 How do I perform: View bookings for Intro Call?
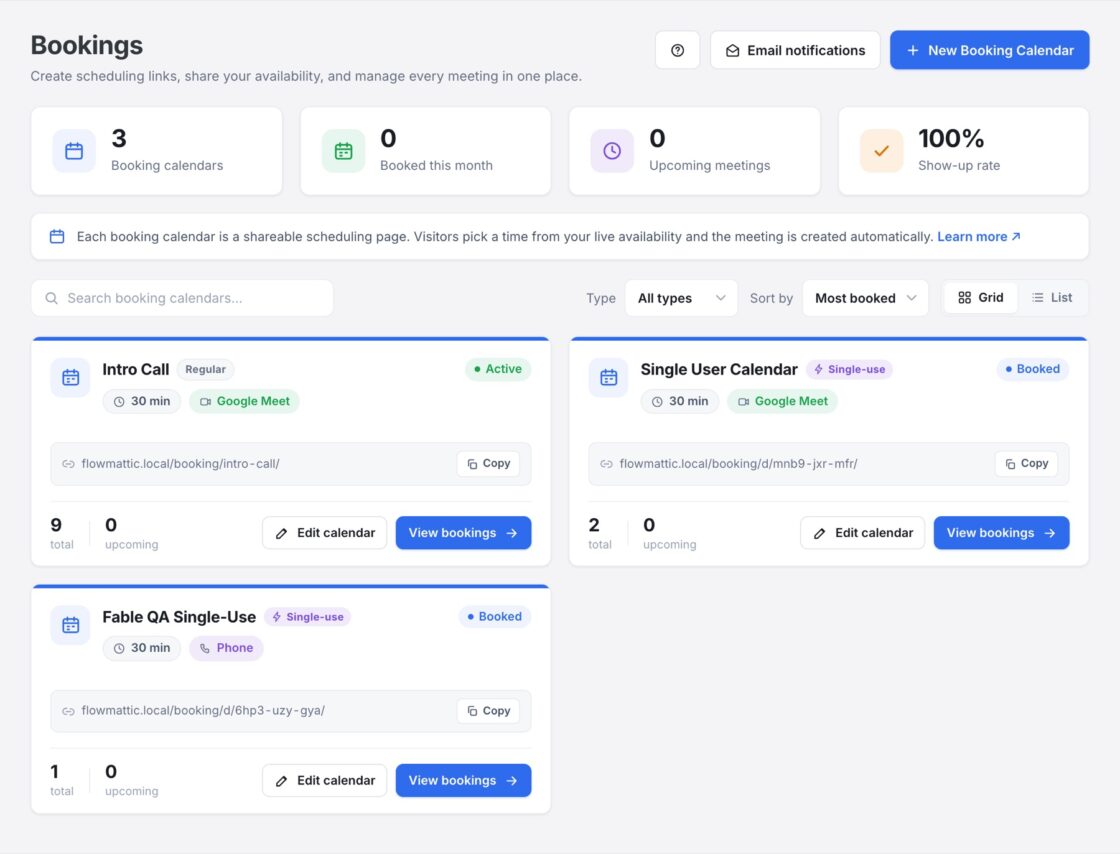464,533
